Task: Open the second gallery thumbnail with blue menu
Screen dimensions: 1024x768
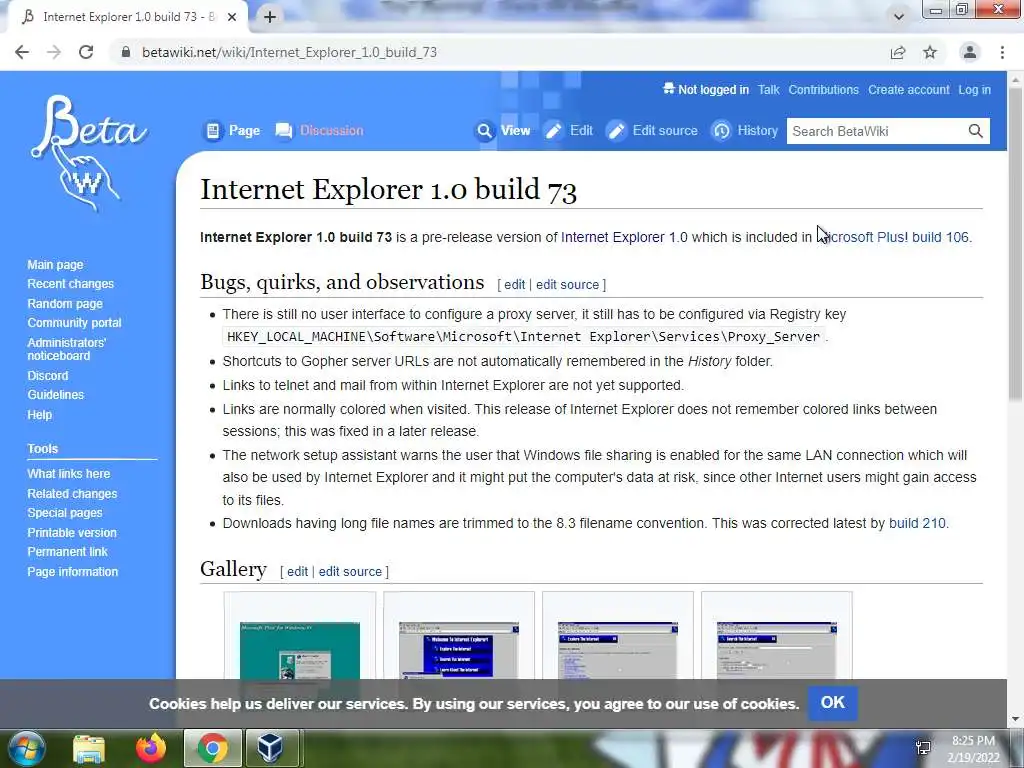Action: pyautogui.click(x=458, y=651)
